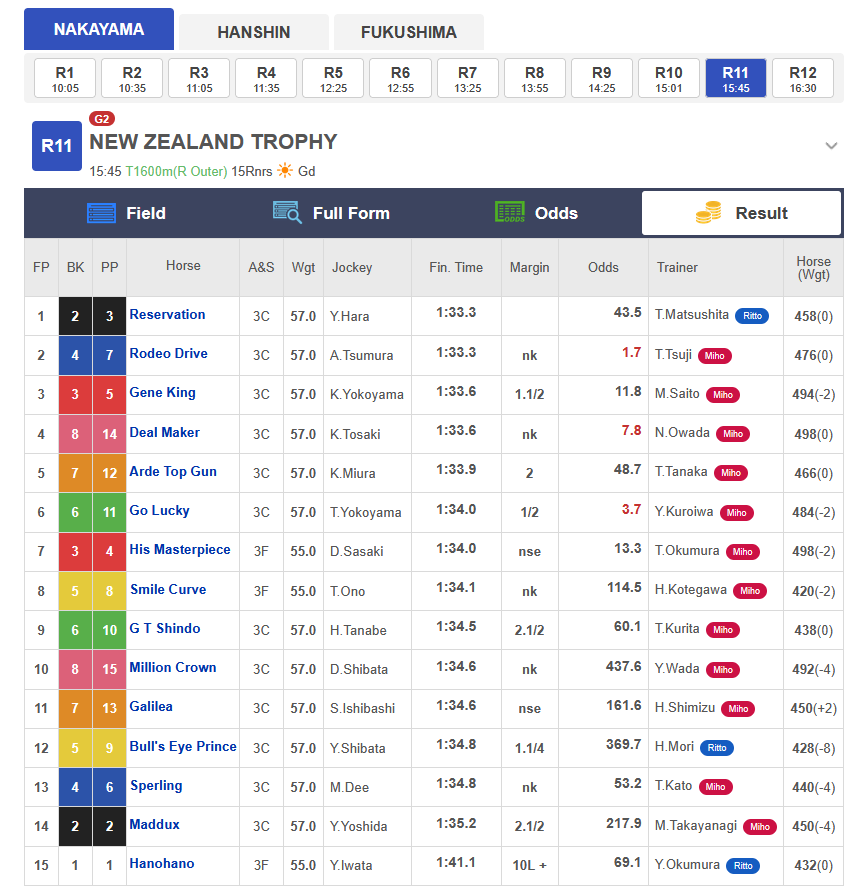Click the odds value 437.6

(x=623, y=667)
